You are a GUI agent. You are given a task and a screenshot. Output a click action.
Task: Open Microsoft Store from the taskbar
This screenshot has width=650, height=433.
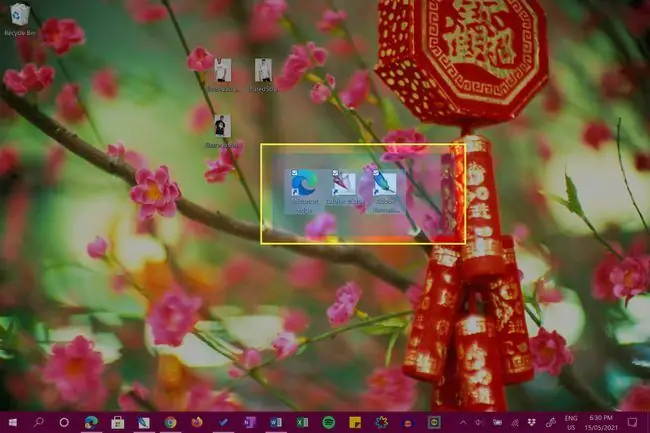pyautogui.click(x=118, y=422)
